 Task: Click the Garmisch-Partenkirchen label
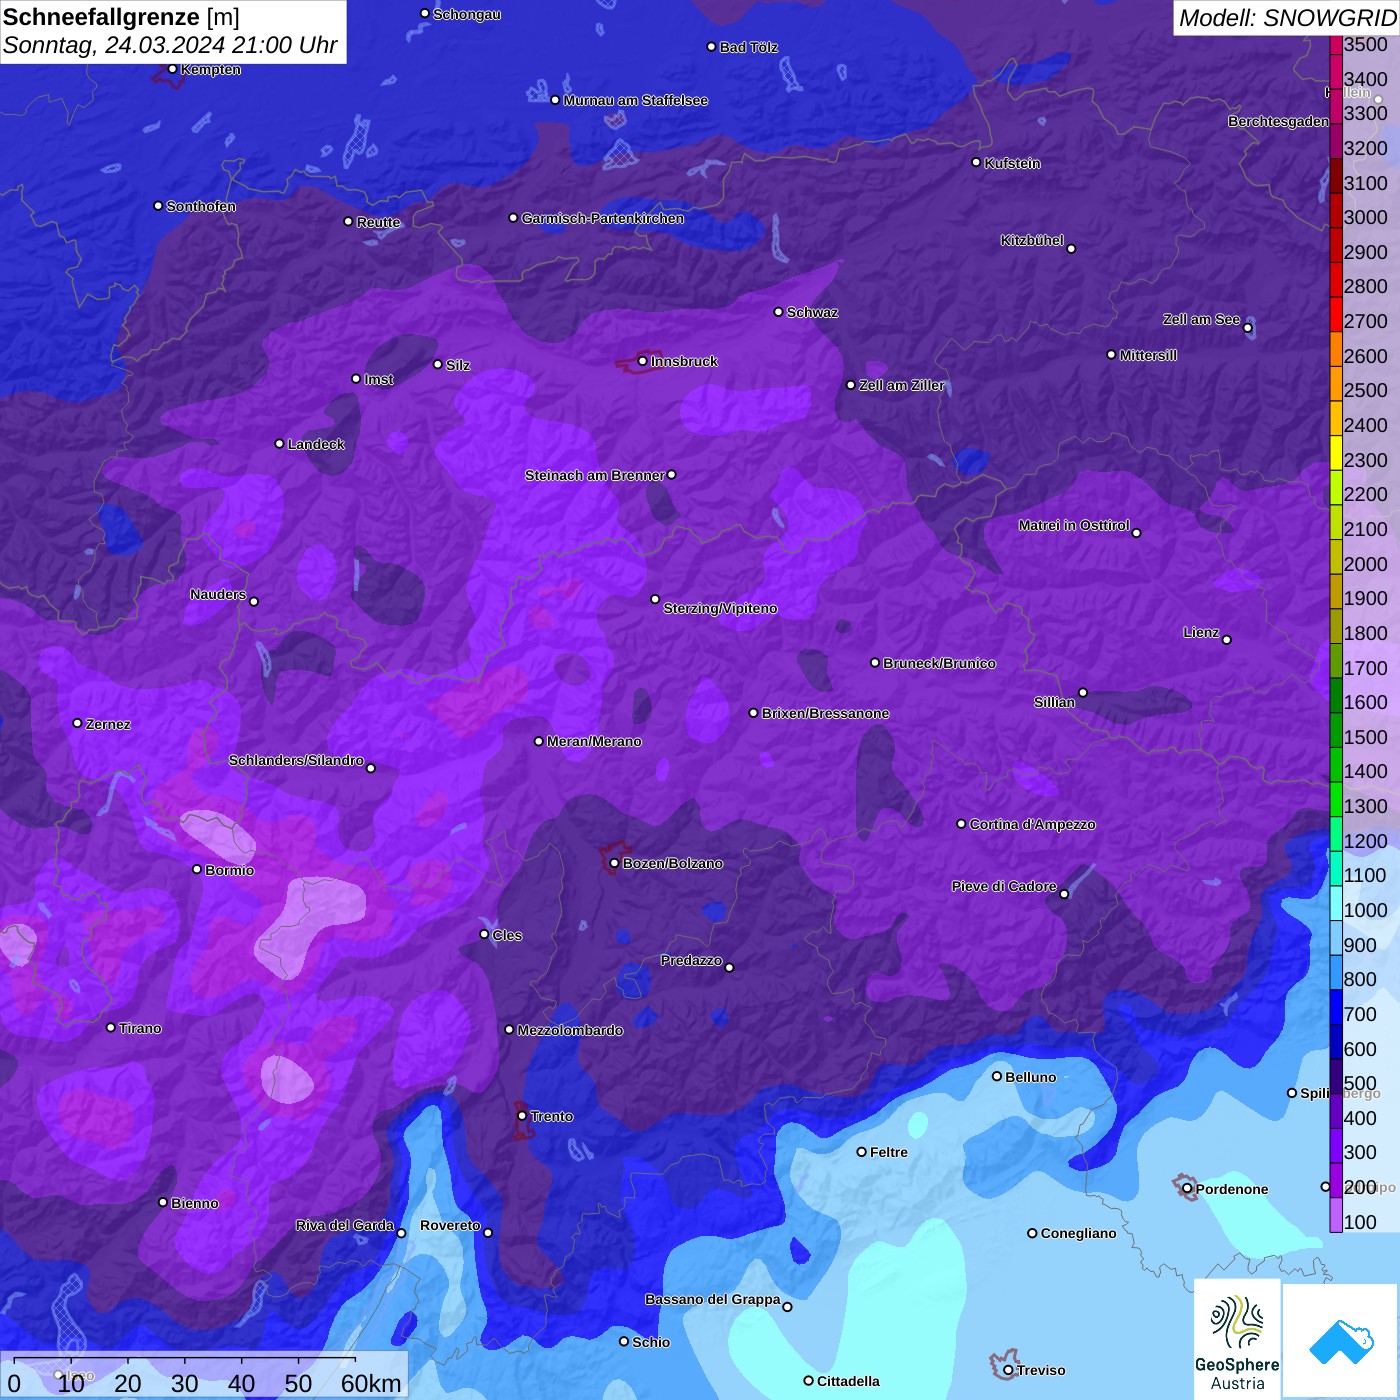point(603,218)
